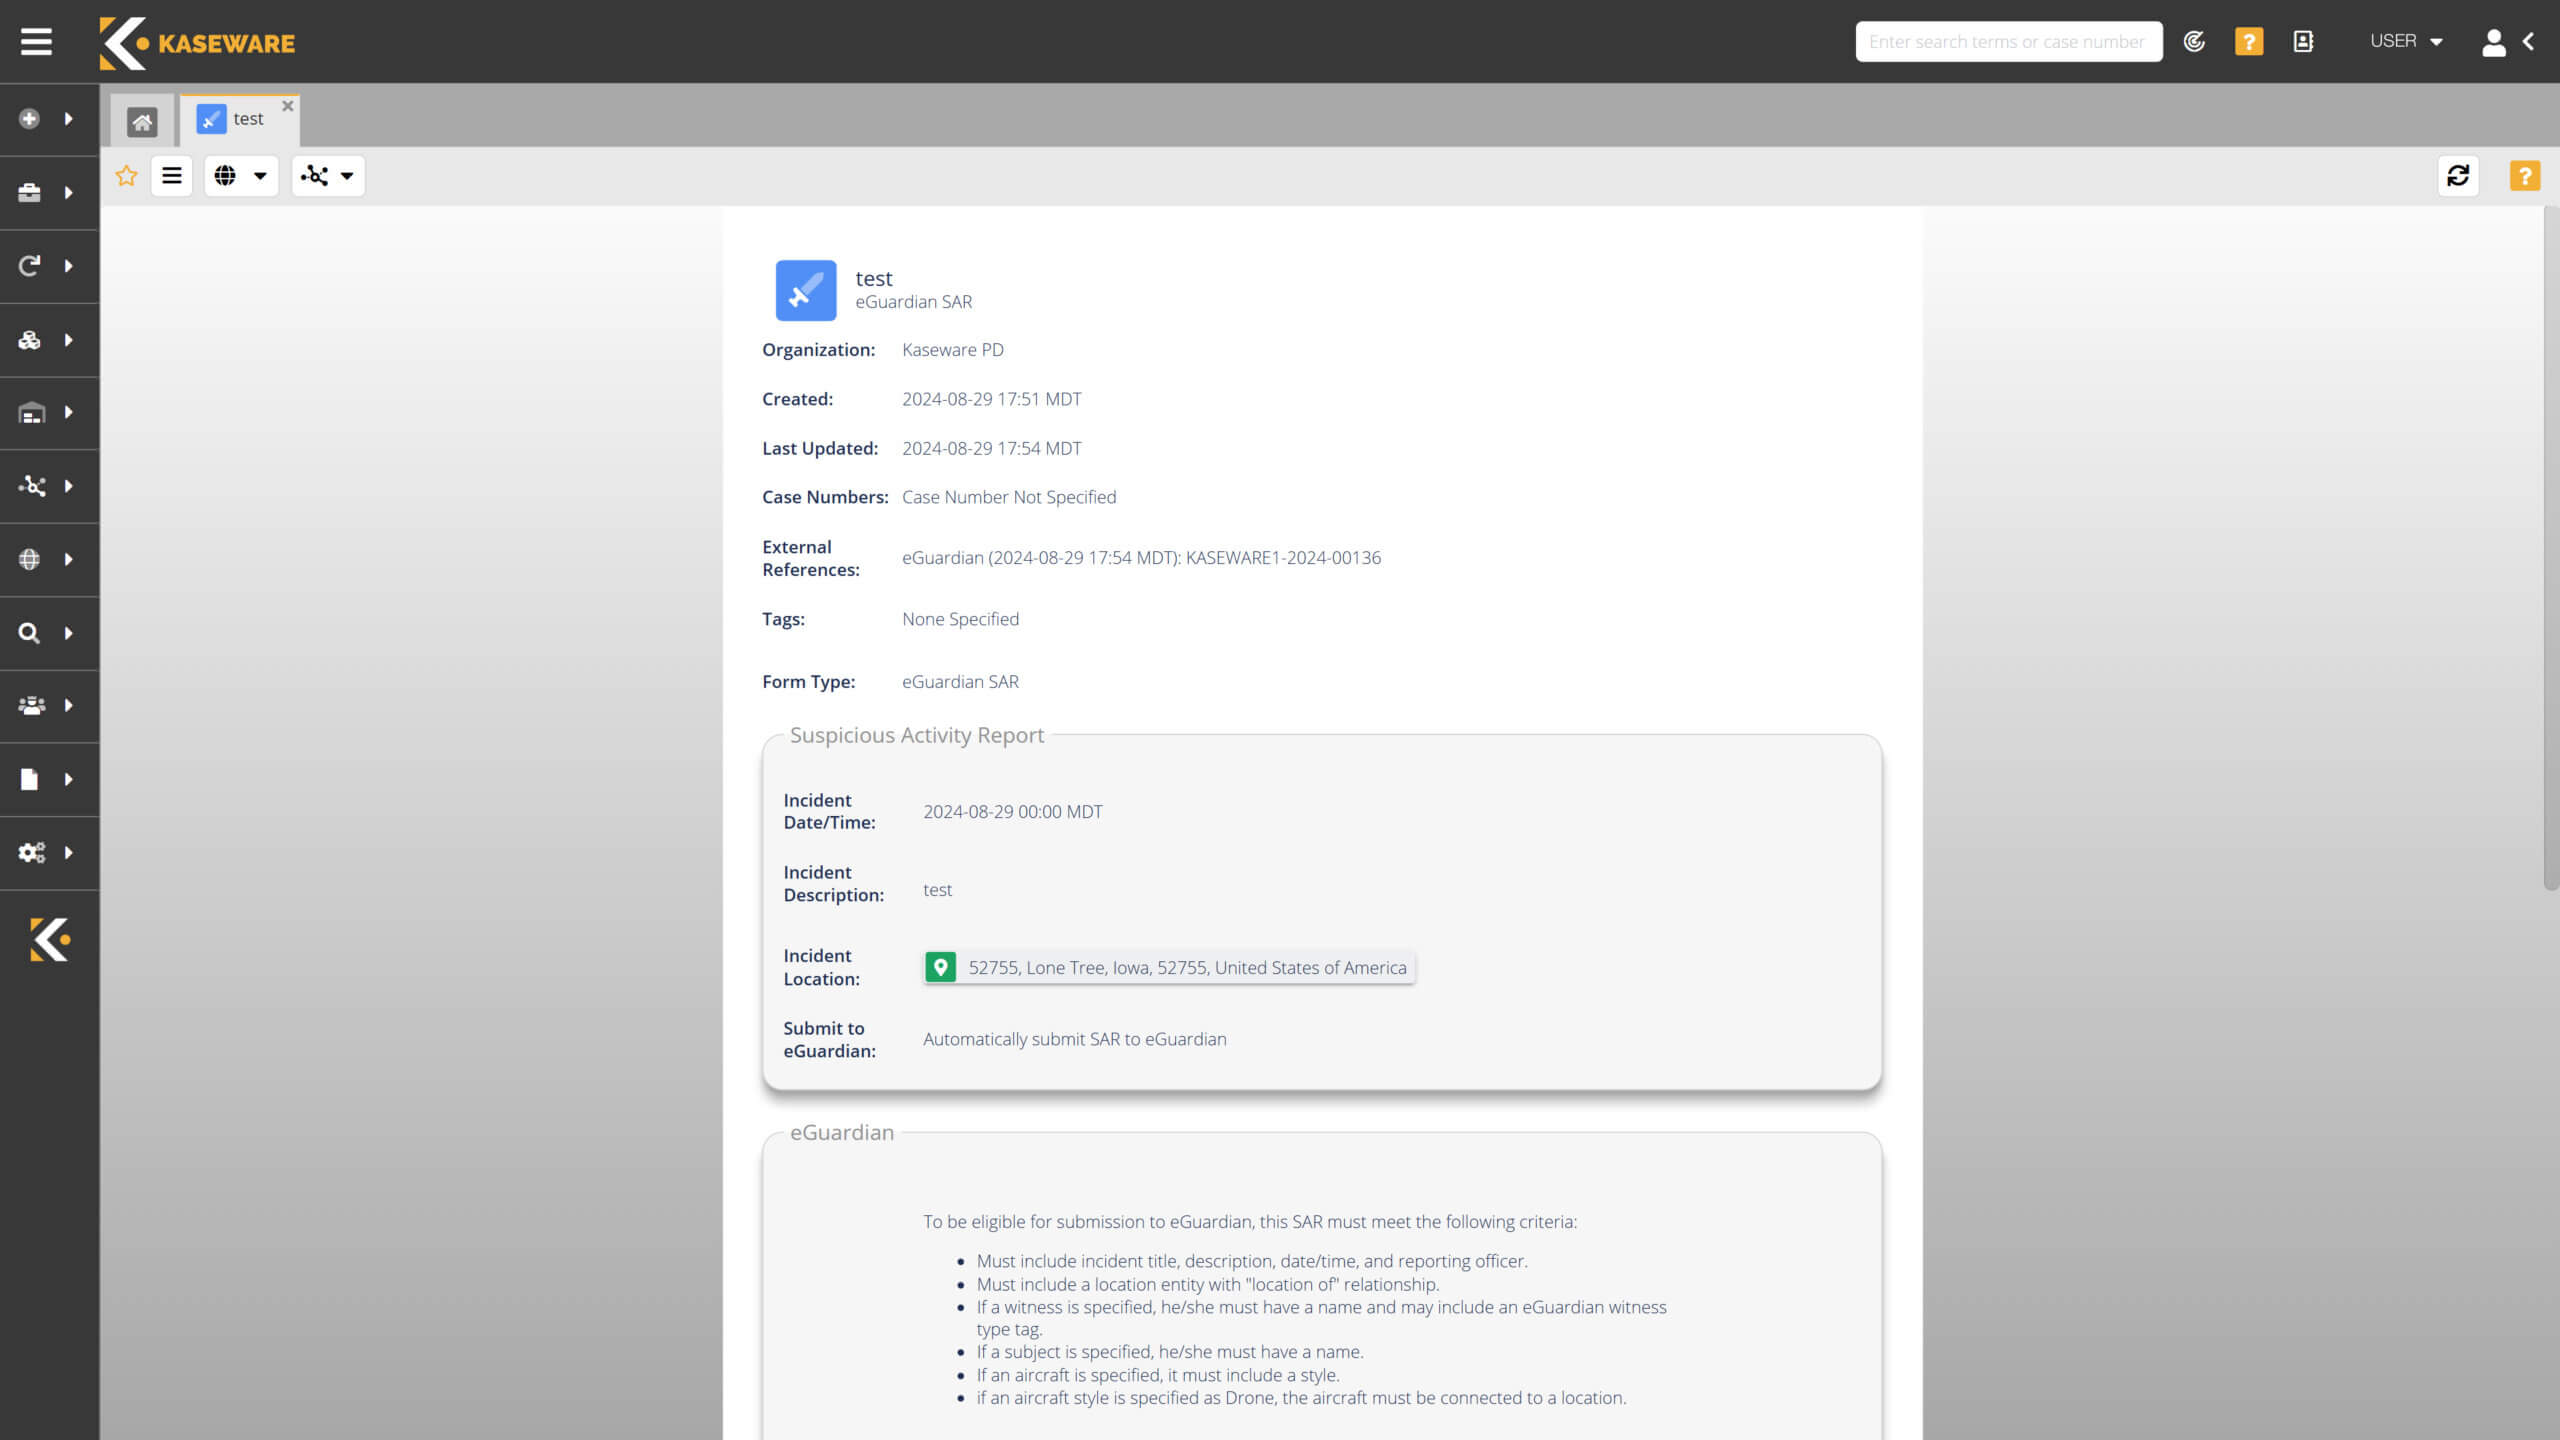Open help for this record page
The height and width of the screenshot is (1440, 2560).
(x=2525, y=176)
